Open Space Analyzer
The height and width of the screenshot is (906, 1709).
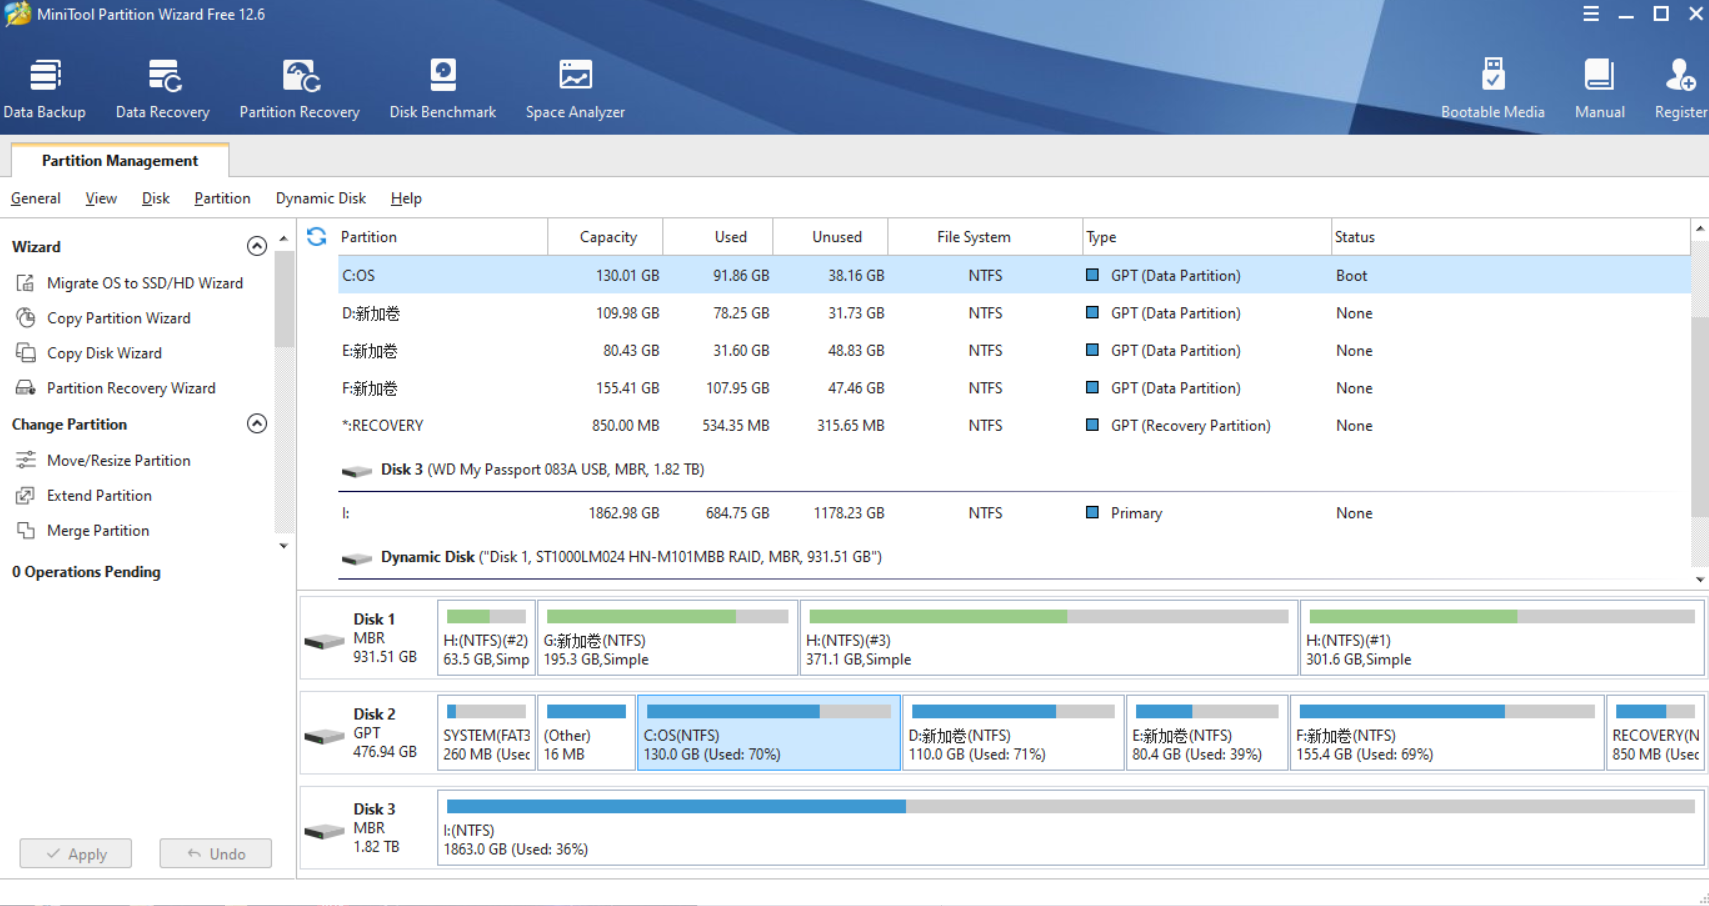pos(575,90)
